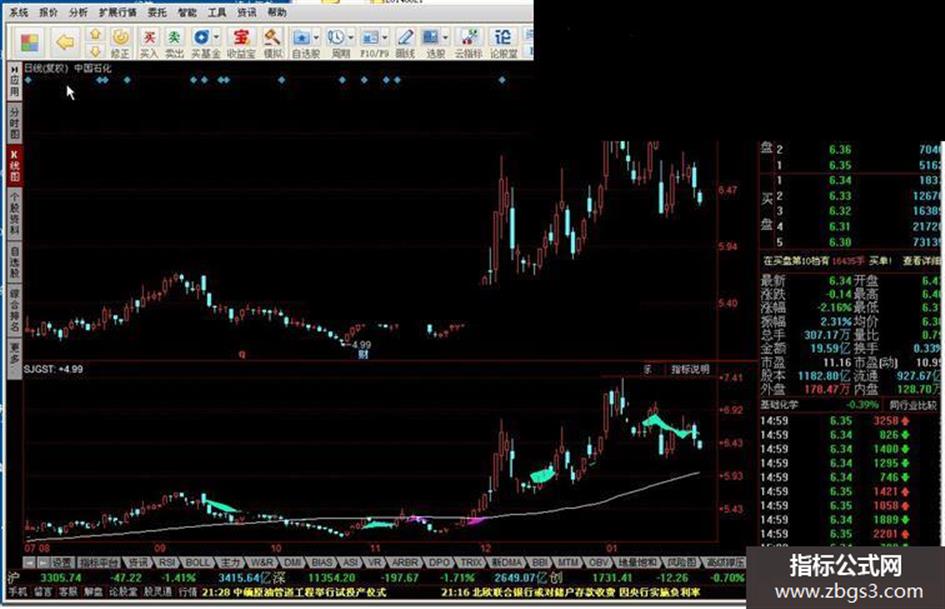Open the 自选股 sidebar tab
The width and height of the screenshot is (945, 609).
pyautogui.click(x=14, y=261)
